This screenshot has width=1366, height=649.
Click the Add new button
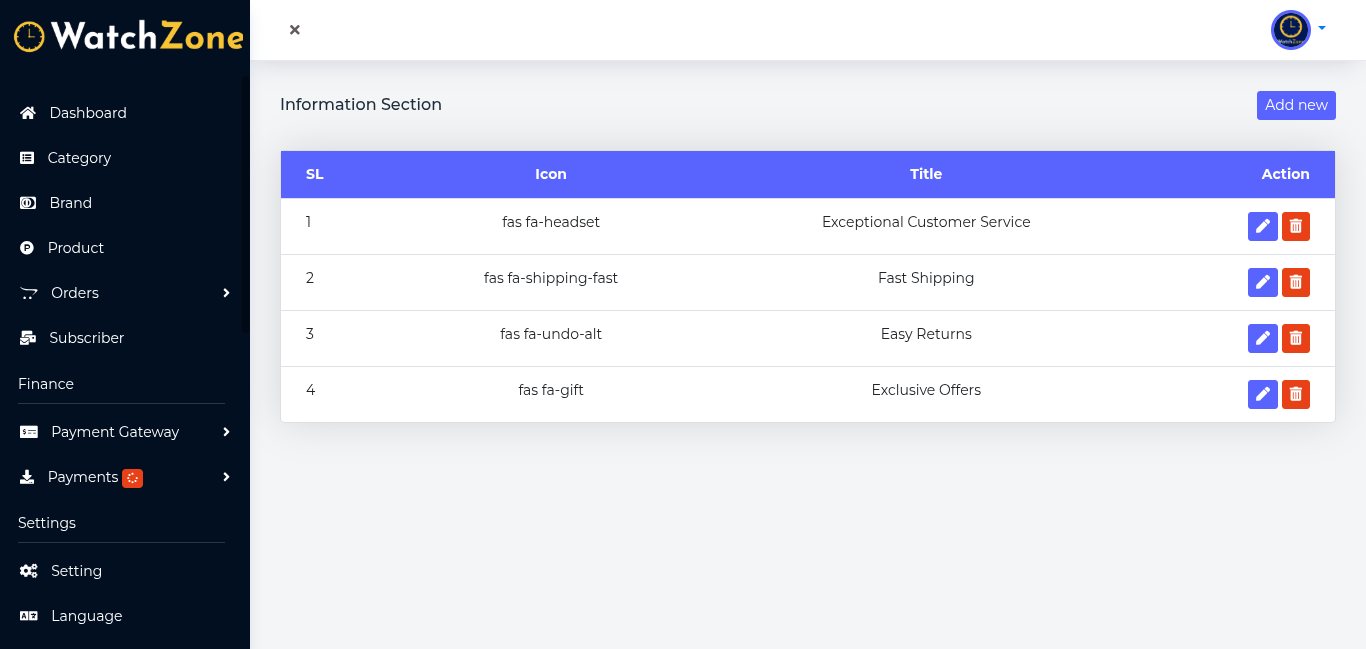click(x=1296, y=105)
